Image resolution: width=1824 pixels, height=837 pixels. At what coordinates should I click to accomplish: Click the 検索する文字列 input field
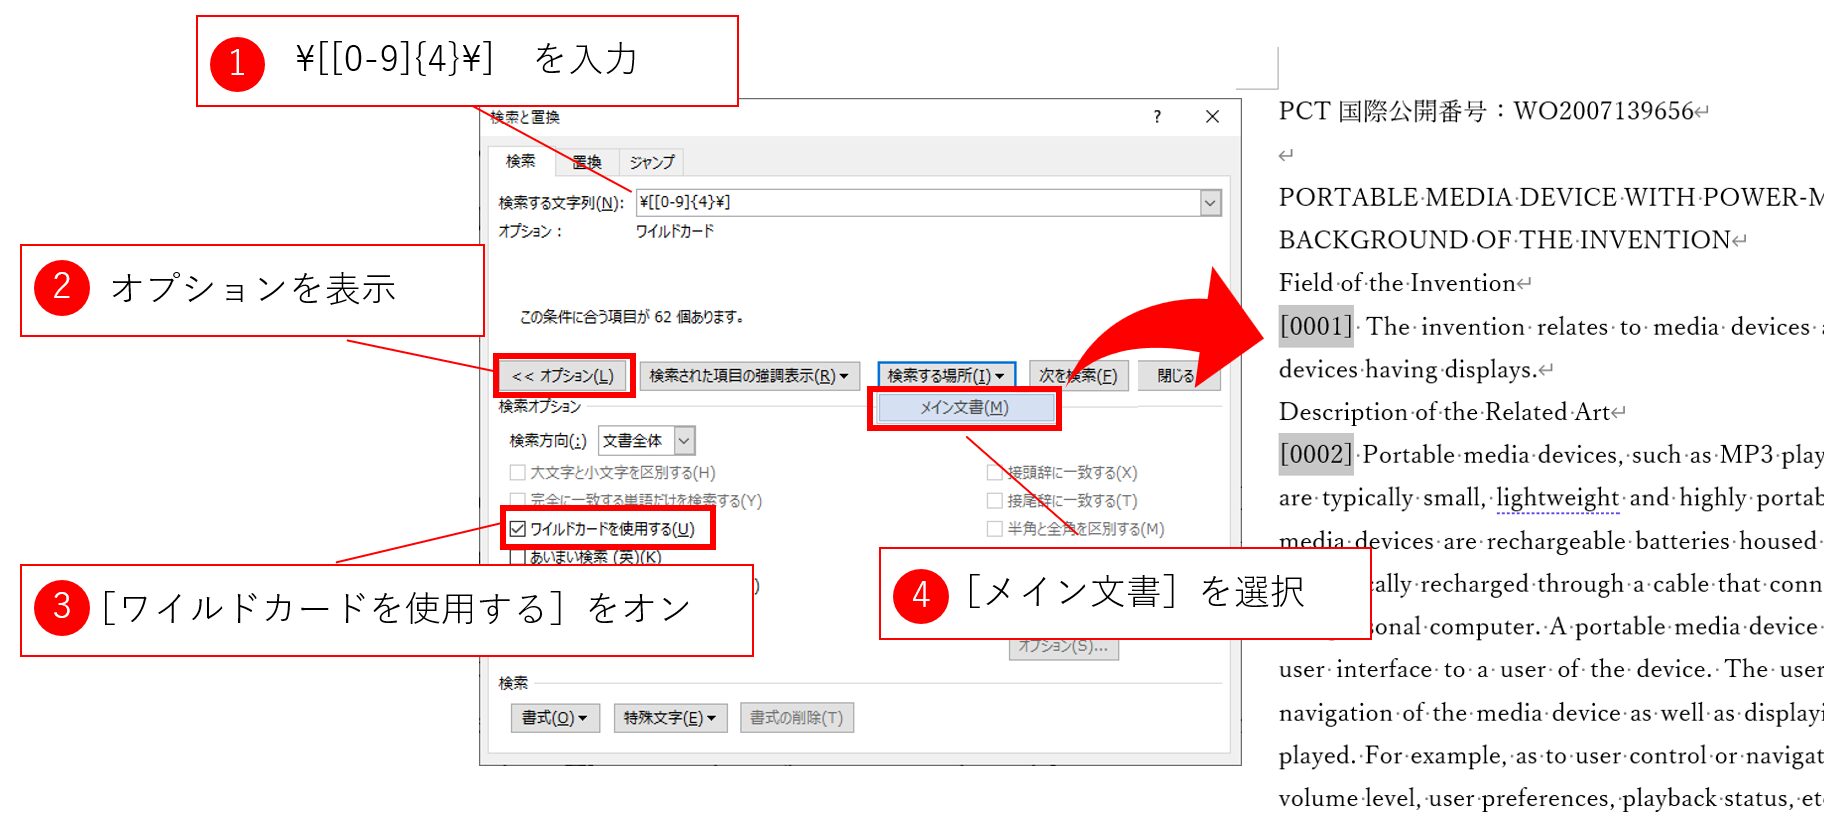point(917,203)
